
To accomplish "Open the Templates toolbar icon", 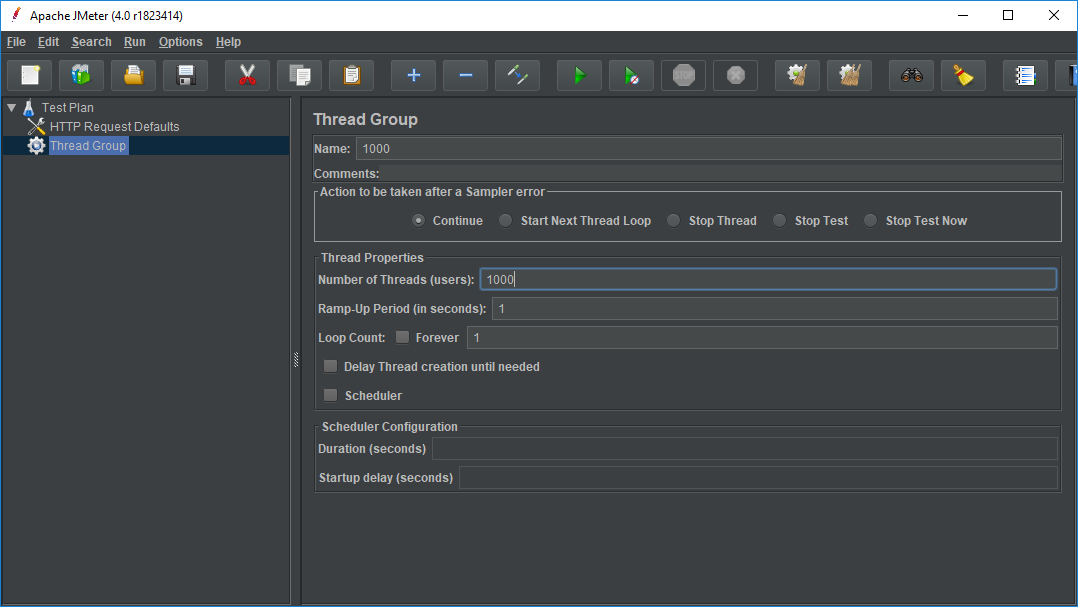I will pyautogui.click(x=82, y=75).
